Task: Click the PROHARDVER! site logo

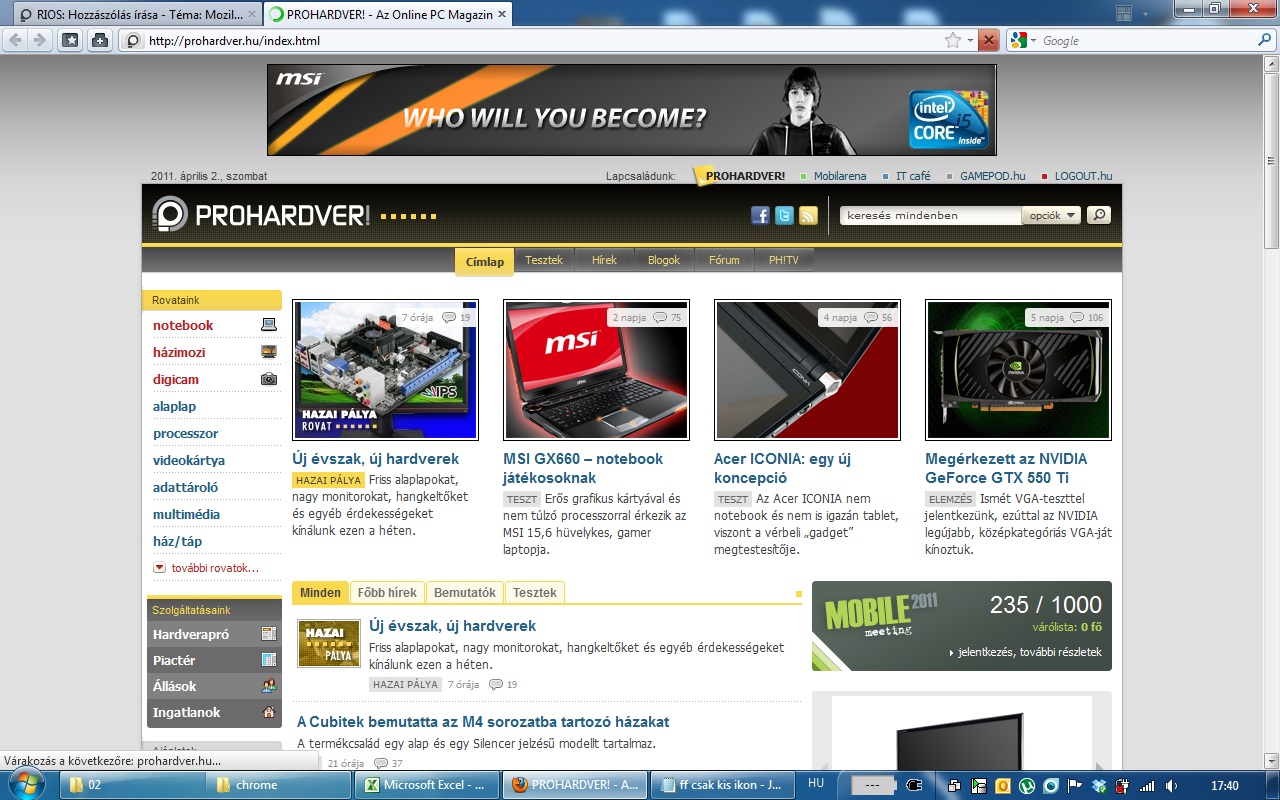Action: pyautogui.click(x=261, y=214)
